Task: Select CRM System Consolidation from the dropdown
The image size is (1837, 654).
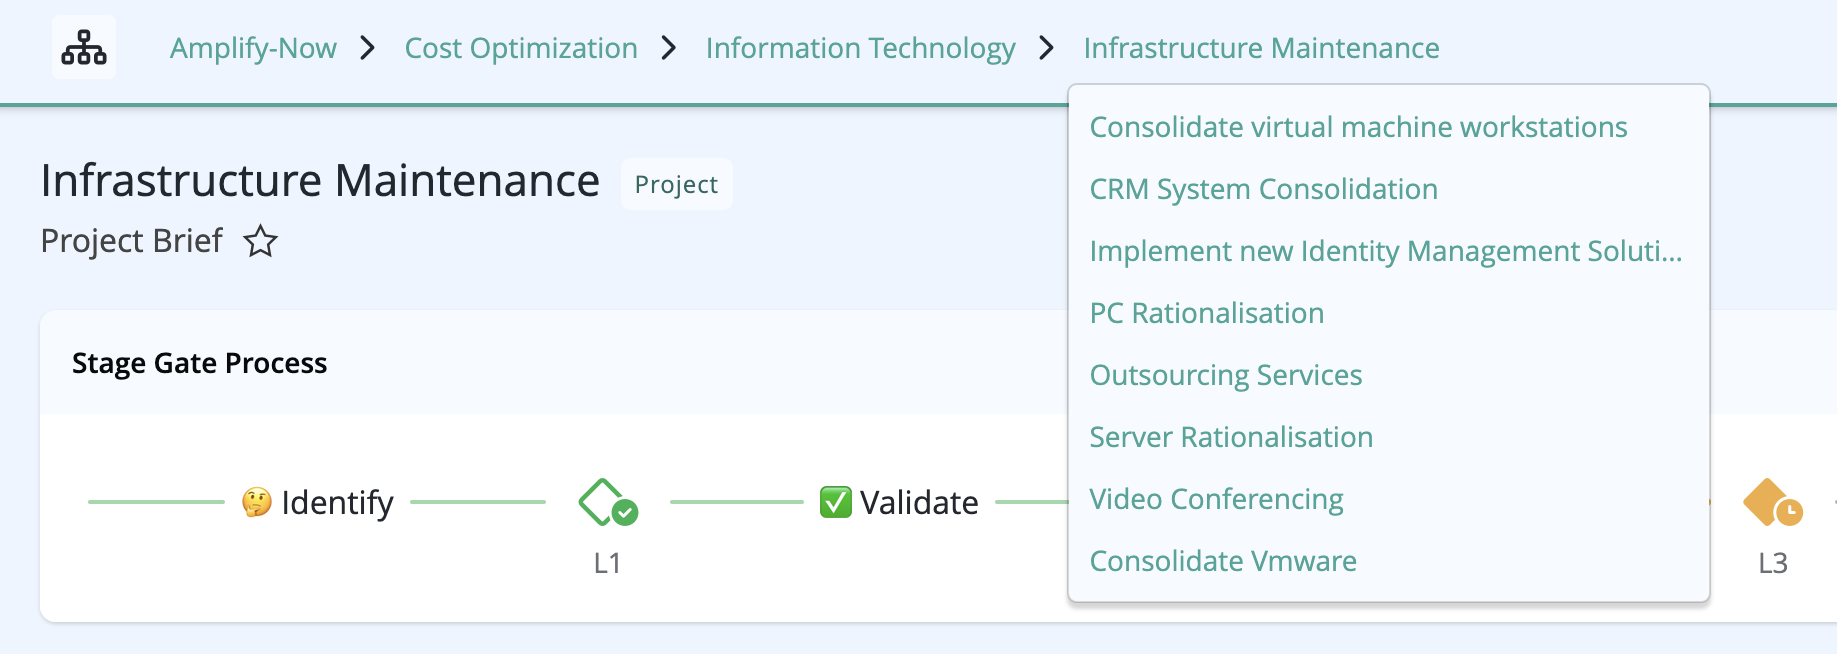Action: (x=1263, y=189)
